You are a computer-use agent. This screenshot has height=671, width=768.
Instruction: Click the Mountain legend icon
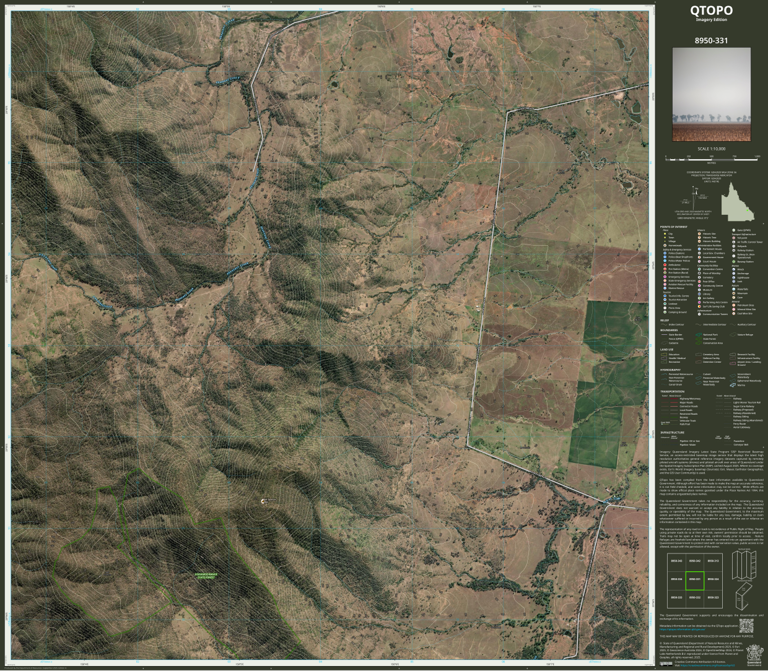coord(734,293)
